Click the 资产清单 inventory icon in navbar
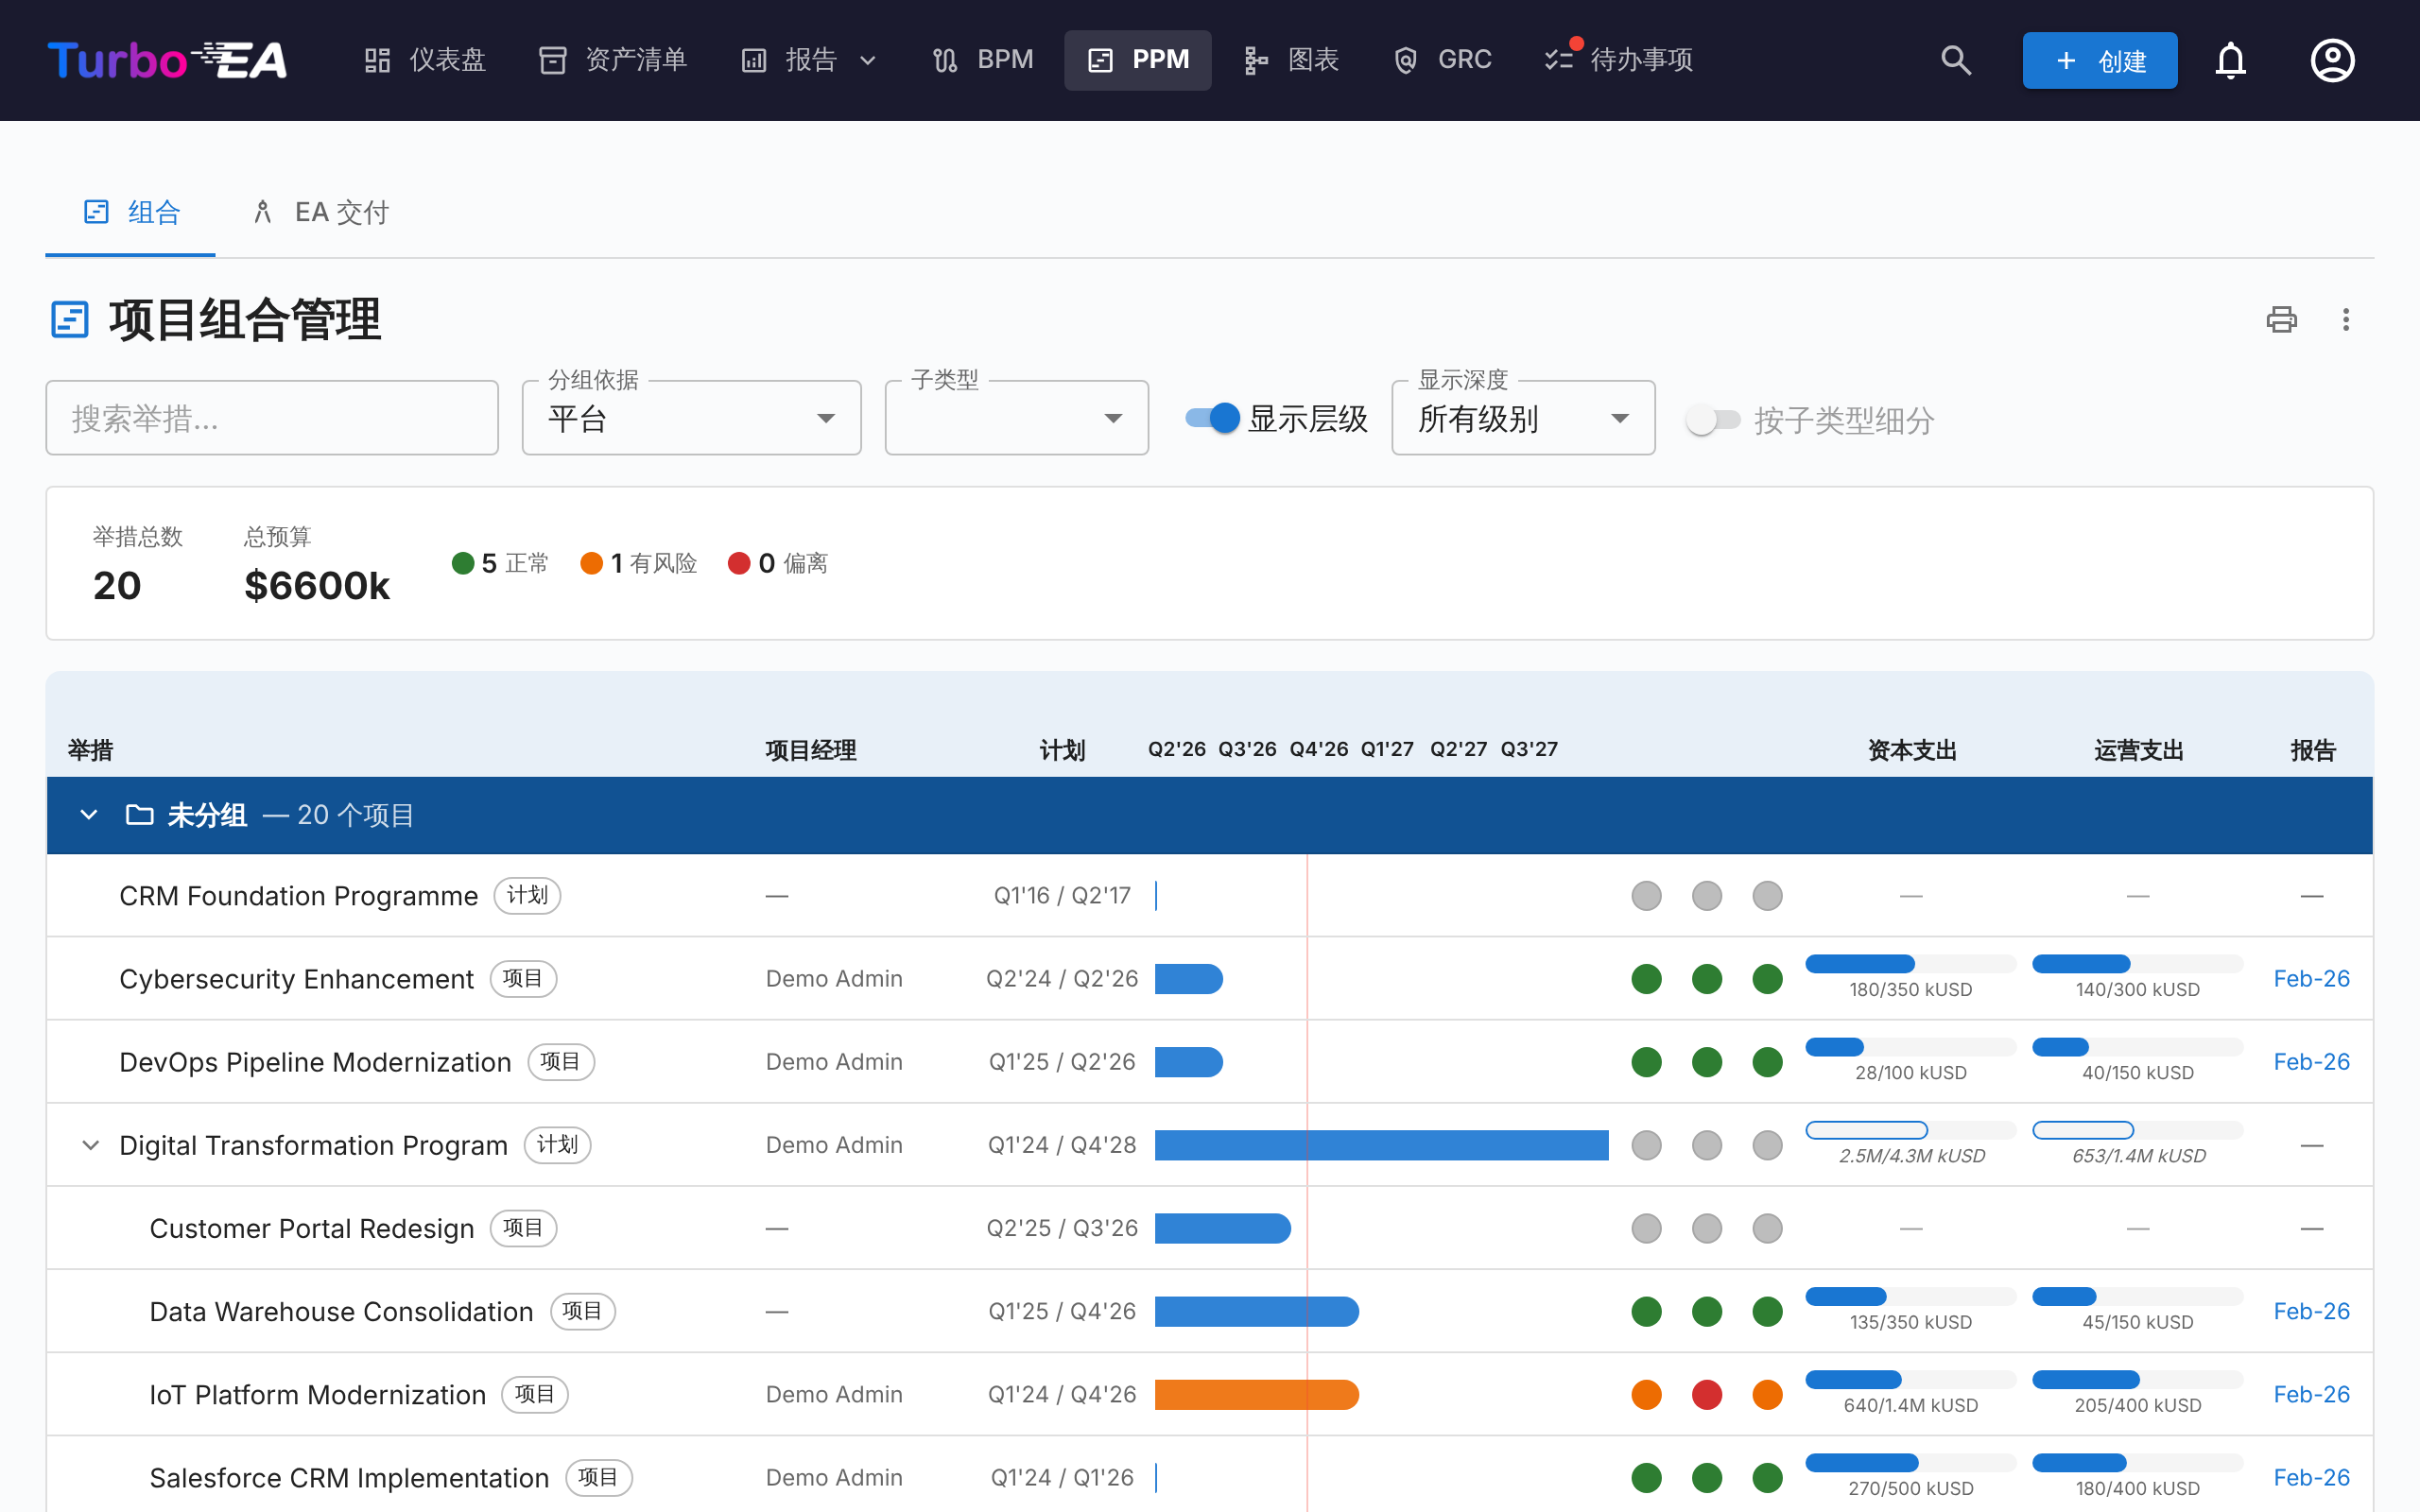Viewport: 2420px width, 1512px height. 552,60
